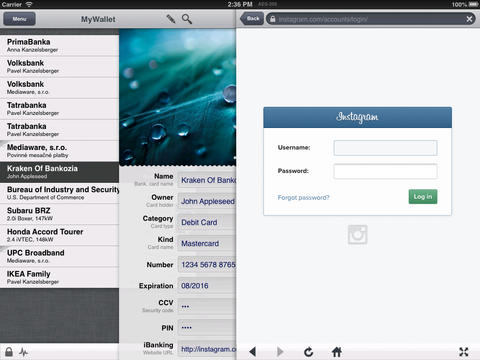Reload the page with the refresh icon
This screenshot has width=480, height=360.
[x=309, y=352]
